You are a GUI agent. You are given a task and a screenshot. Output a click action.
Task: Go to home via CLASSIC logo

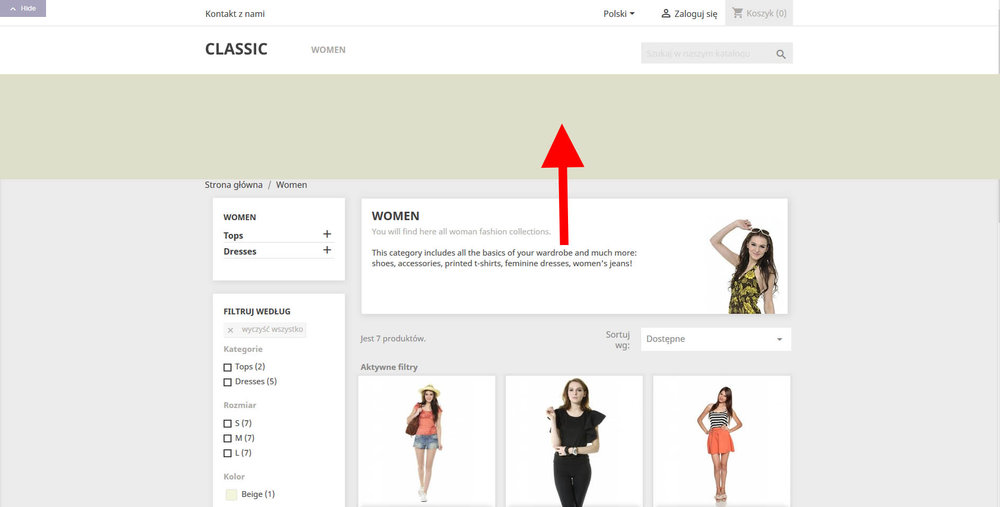tap(236, 49)
